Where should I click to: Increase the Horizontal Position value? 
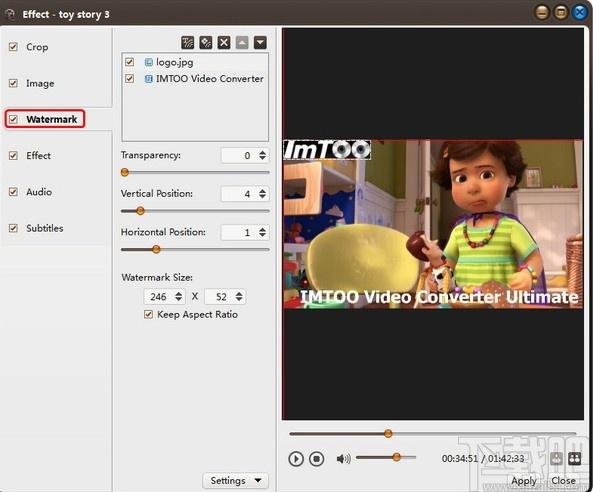(x=262, y=230)
